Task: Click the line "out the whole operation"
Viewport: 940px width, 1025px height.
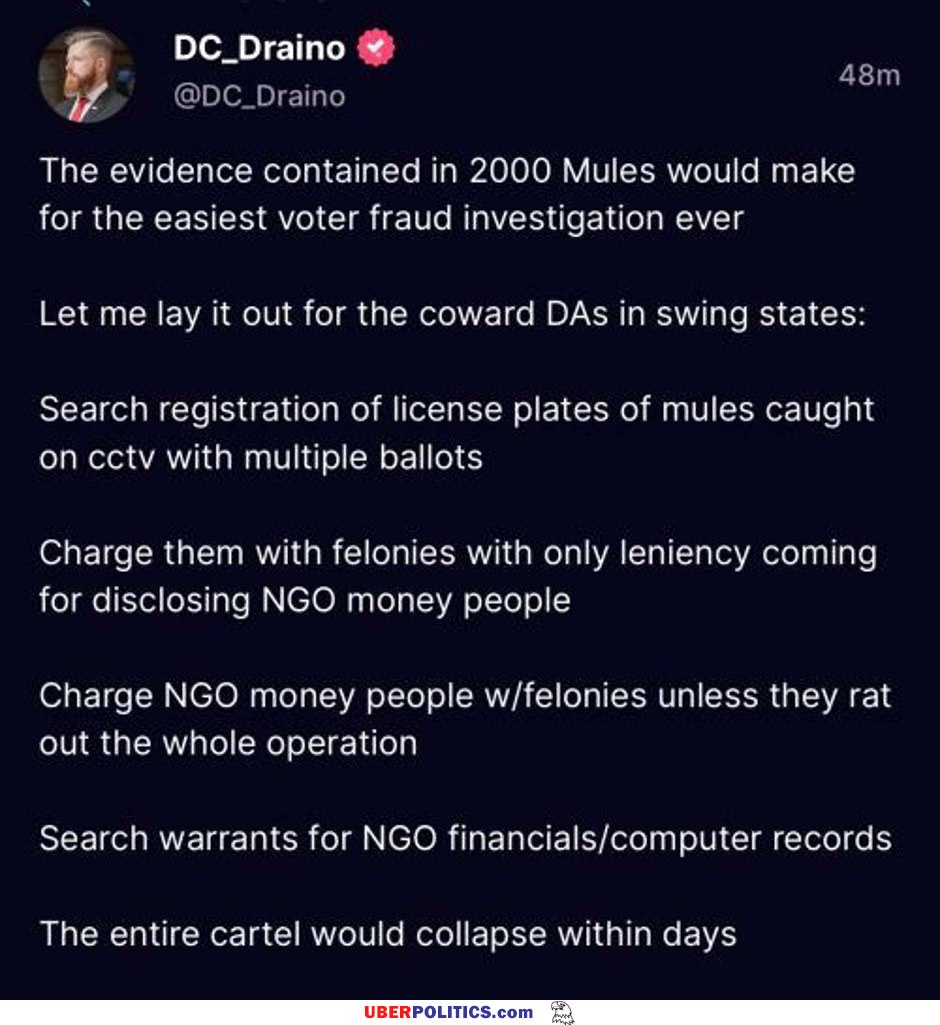Action: [228, 744]
